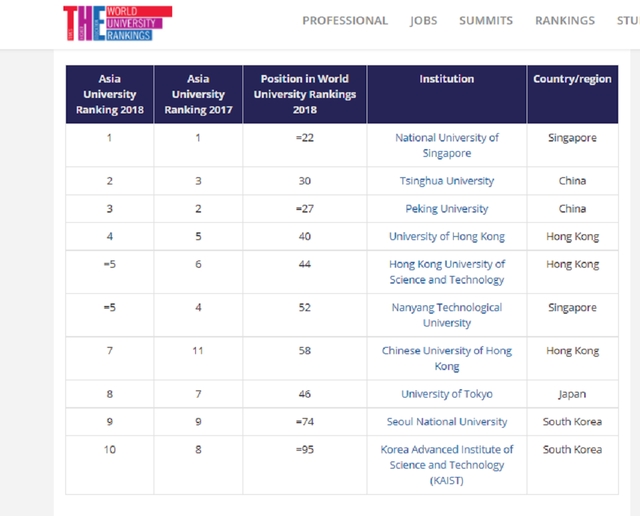This screenshot has width=640, height=516.
Task: Click the Japan country cell
Action: pyautogui.click(x=572, y=394)
